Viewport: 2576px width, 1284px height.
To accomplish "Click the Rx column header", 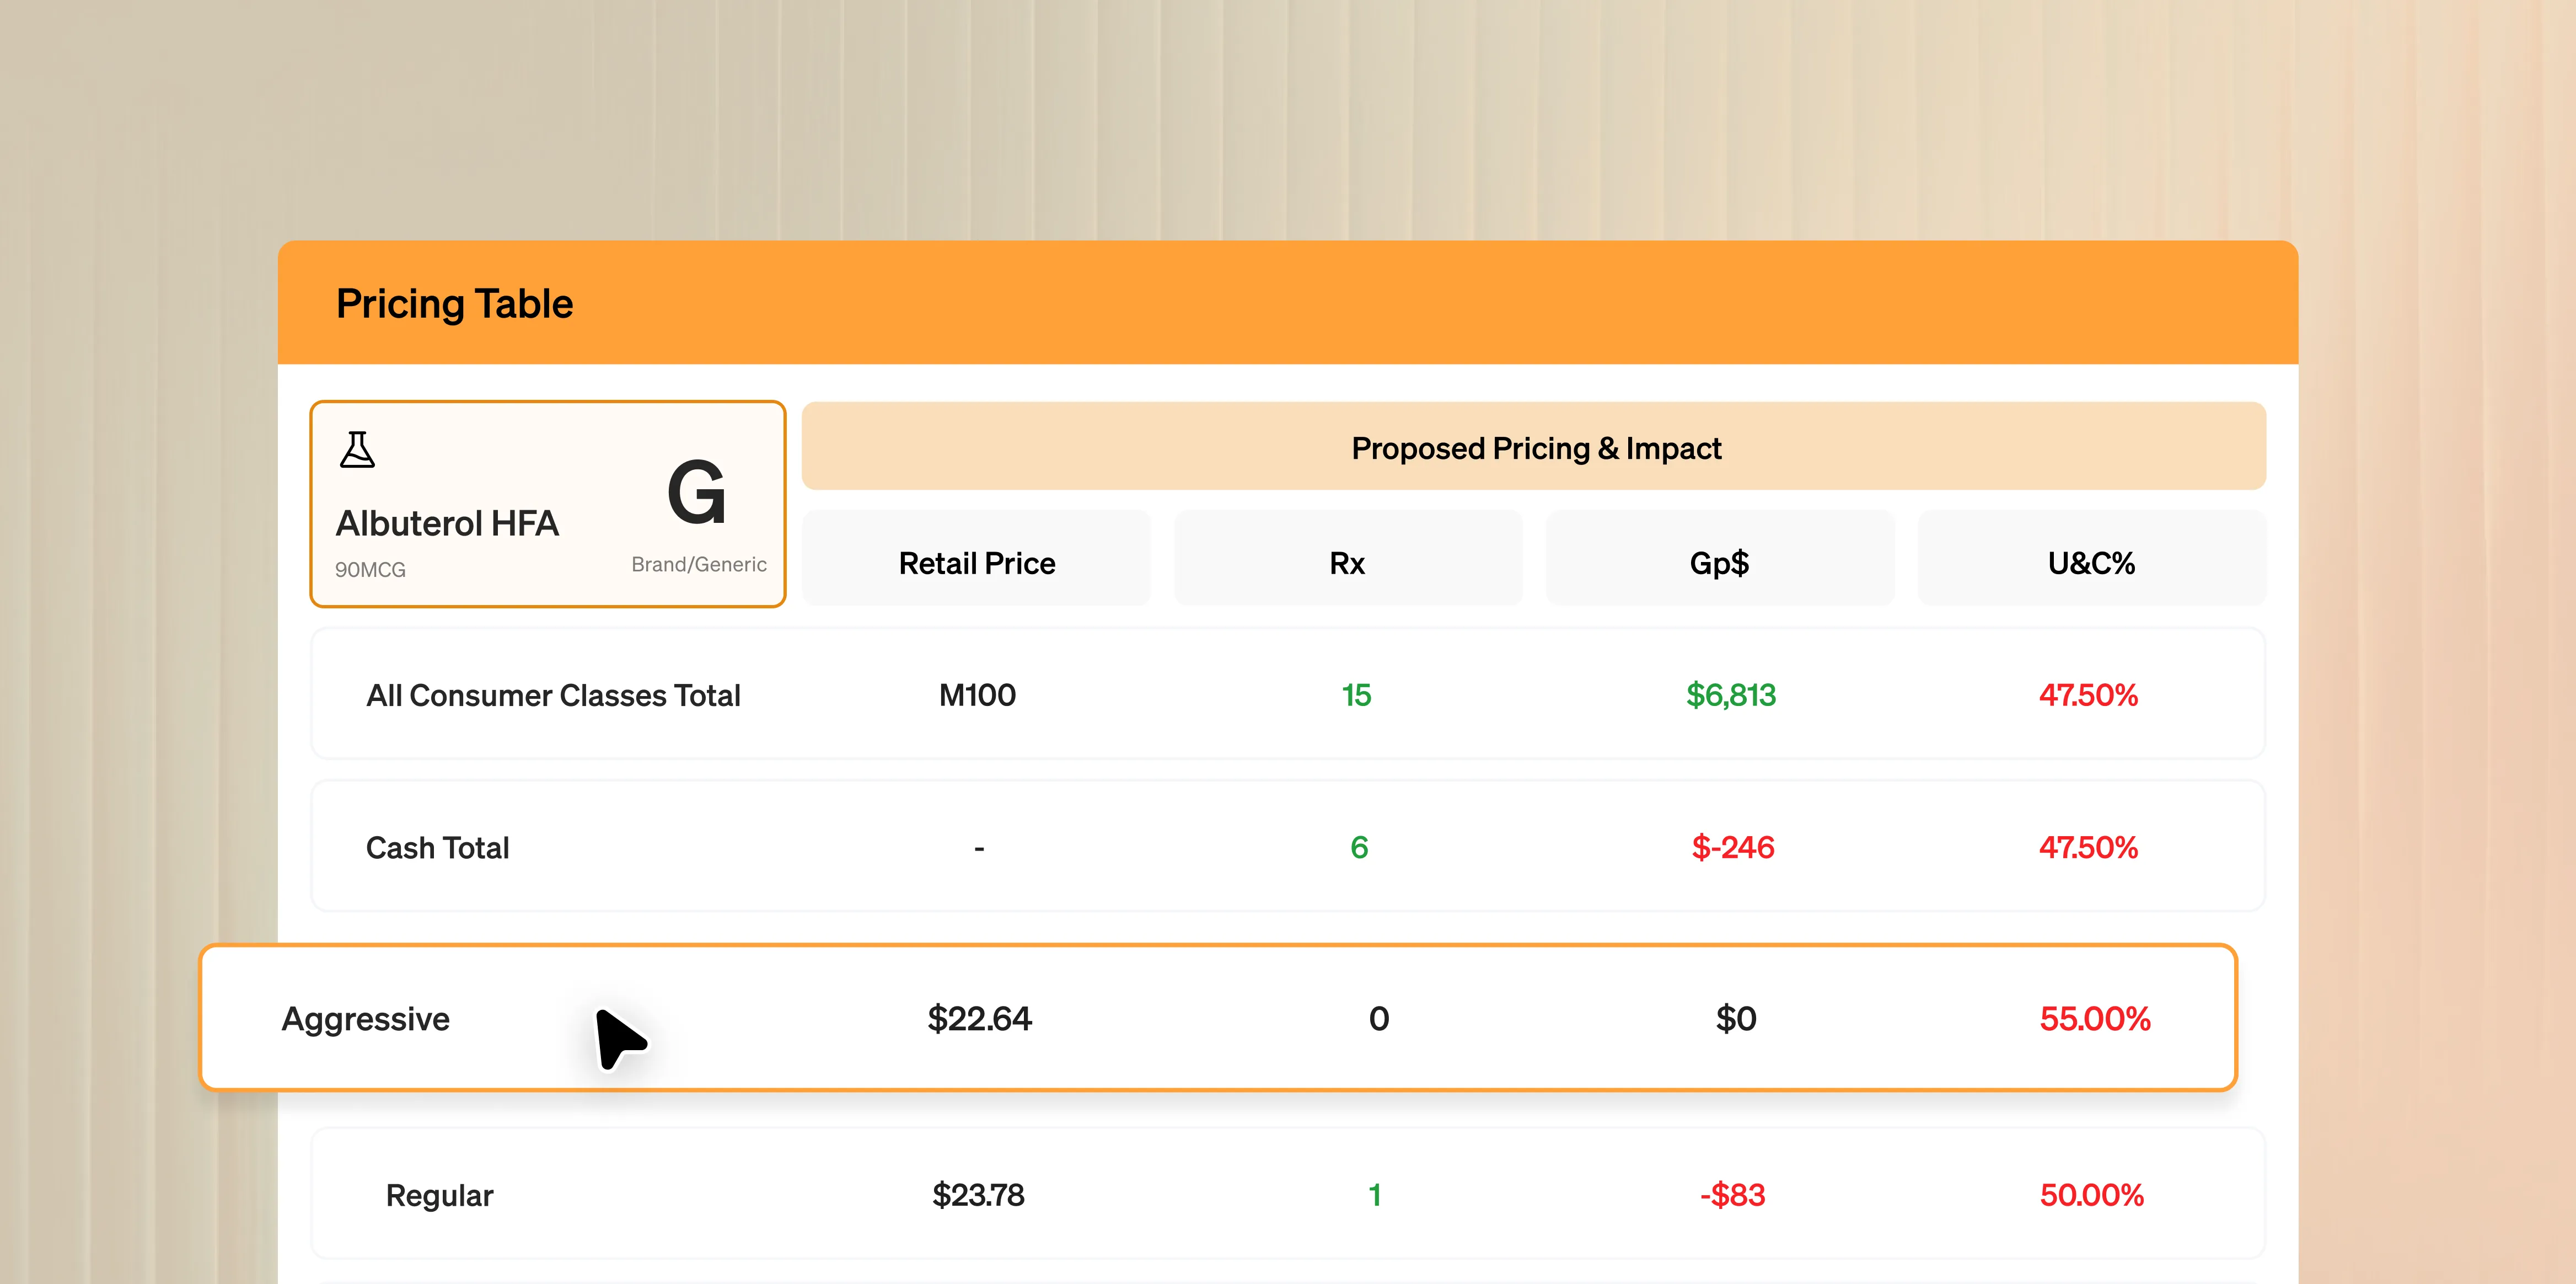I will (1347, 563).
